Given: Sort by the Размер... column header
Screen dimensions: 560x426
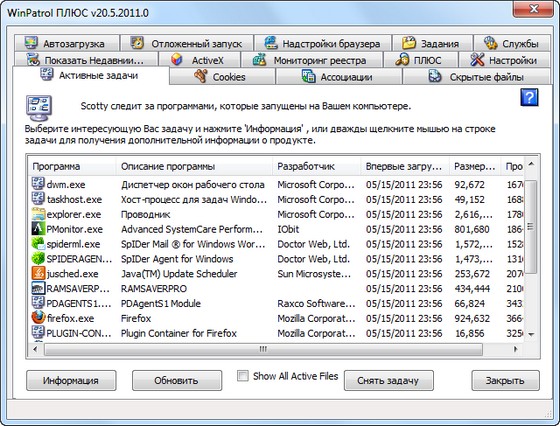Looking at the screenshot, I should click(475, 166).
